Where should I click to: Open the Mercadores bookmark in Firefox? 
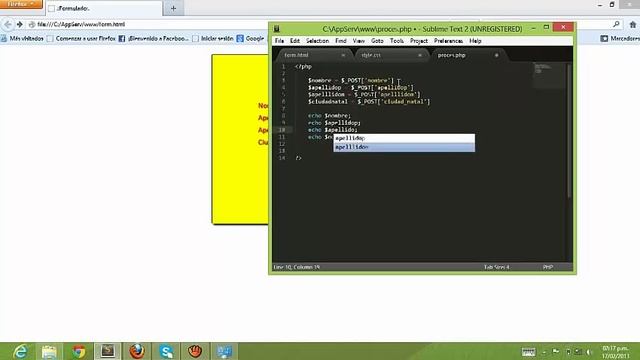click(620, 38)
